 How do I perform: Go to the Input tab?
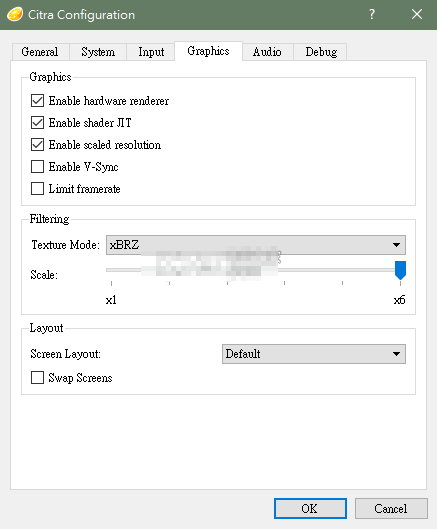point(151,52)
